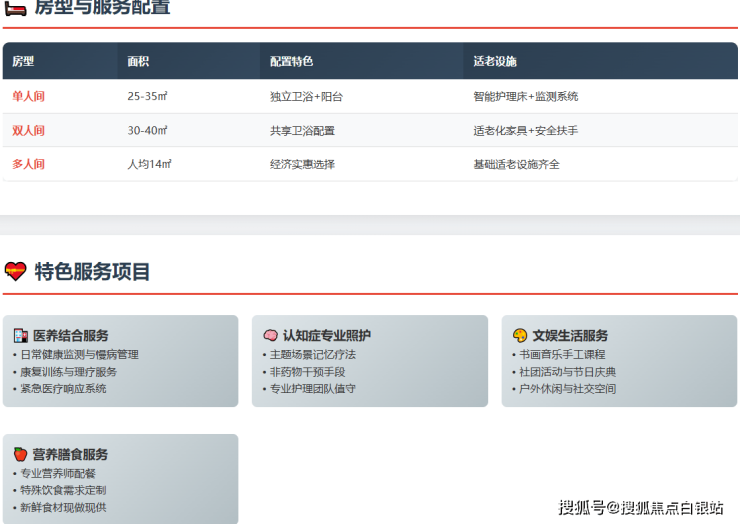Image resolution: width=740 pixels, height=524 pixels.
Task: Click the medical icon in 医养结合服务
Action: point(20,336)
